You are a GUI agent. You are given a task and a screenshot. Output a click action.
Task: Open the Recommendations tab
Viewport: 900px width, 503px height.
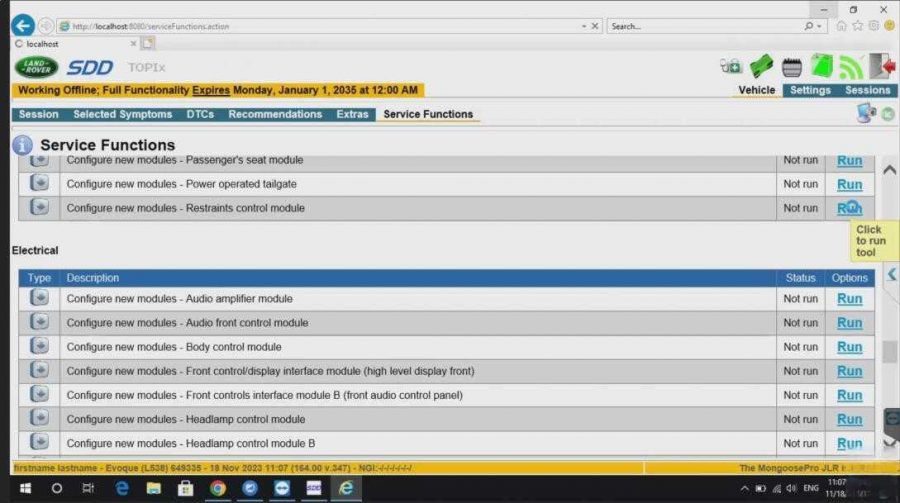(275, 114)
